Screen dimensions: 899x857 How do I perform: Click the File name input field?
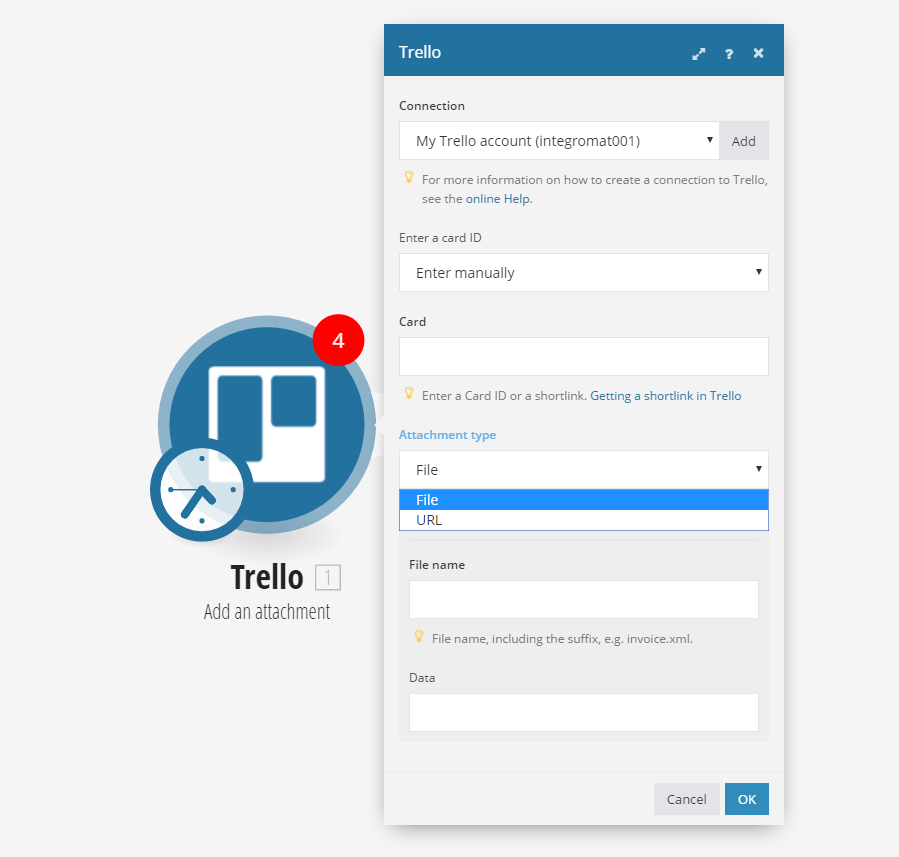(584, 600)
